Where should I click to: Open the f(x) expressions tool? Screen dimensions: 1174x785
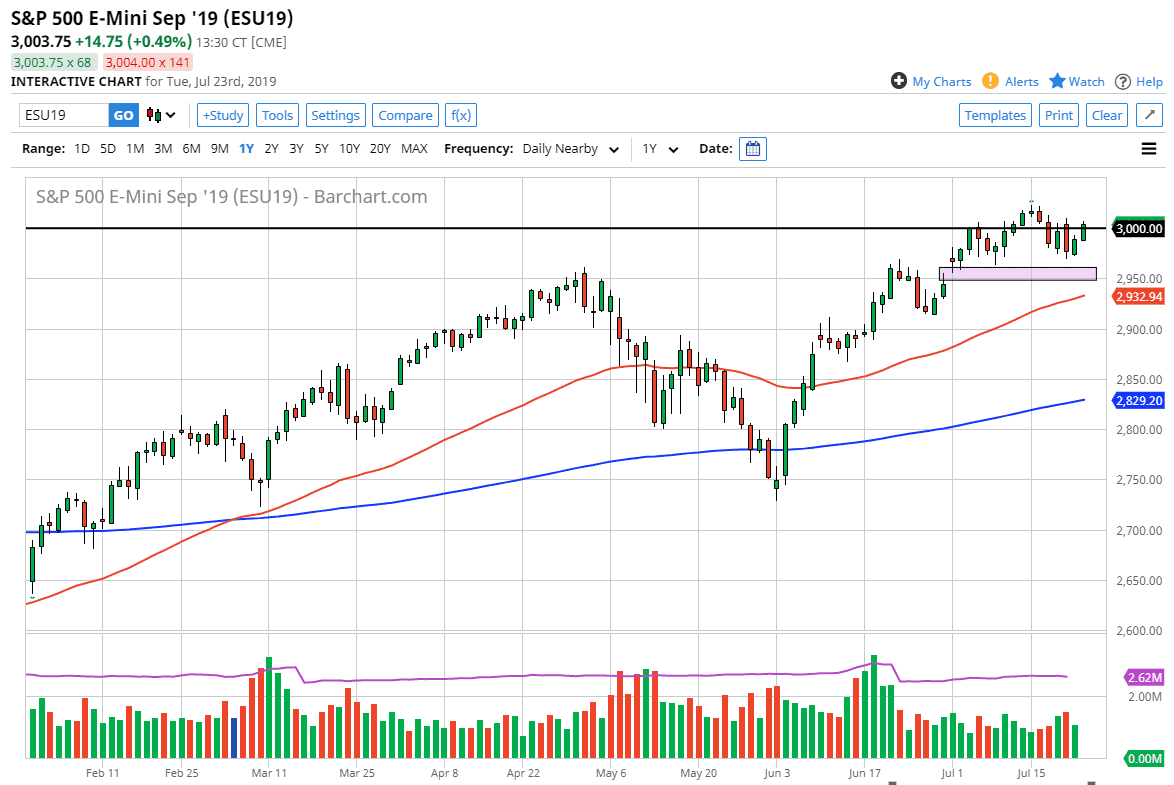pyautogui.click(x=461, y=115)
